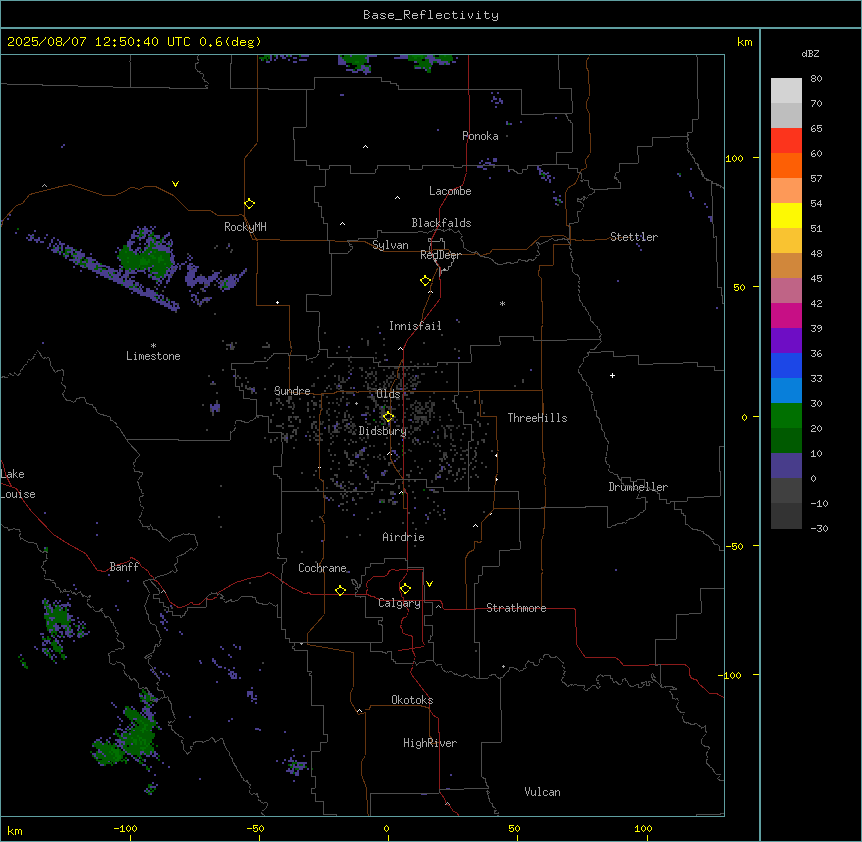
Task: Click the -50 tick label on right axis
Action: point(734,546)
